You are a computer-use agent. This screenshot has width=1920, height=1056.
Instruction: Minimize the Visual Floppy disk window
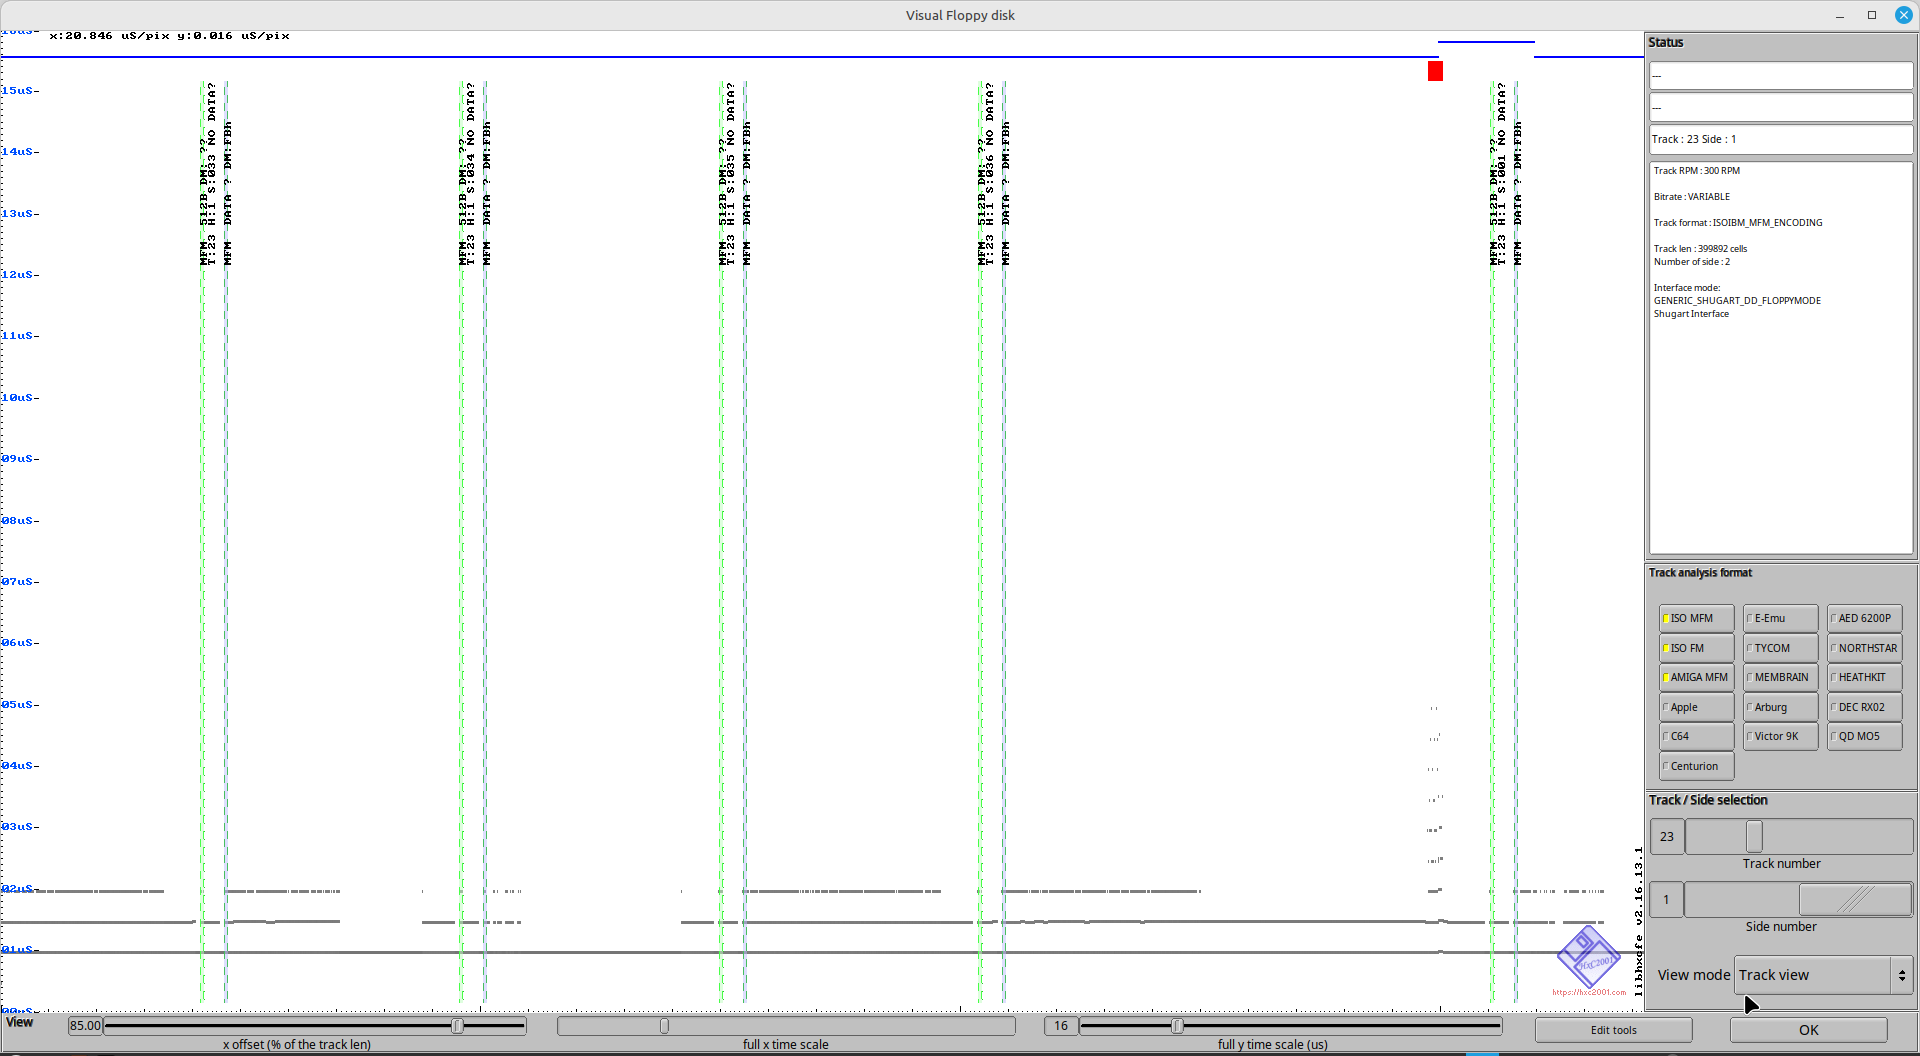1840,15
